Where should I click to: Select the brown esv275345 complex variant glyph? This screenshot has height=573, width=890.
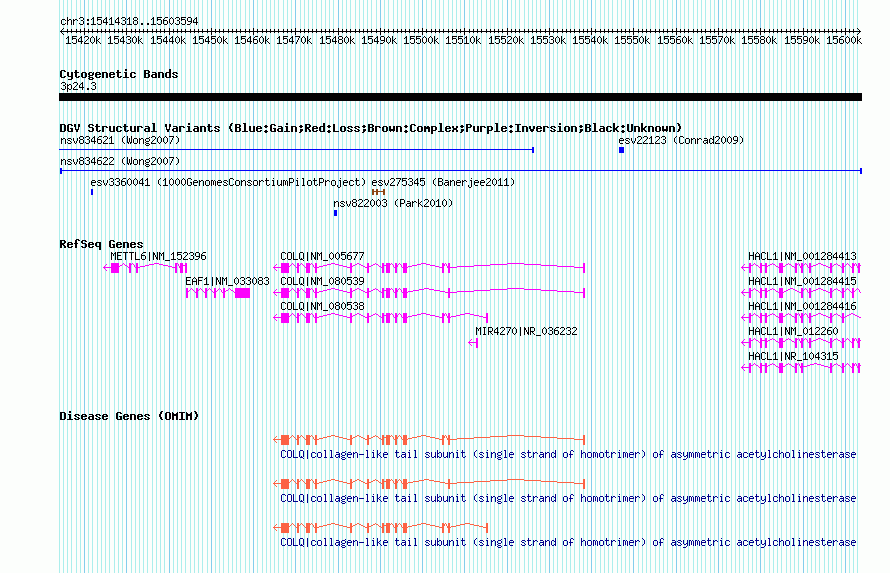tap(379, 192)
